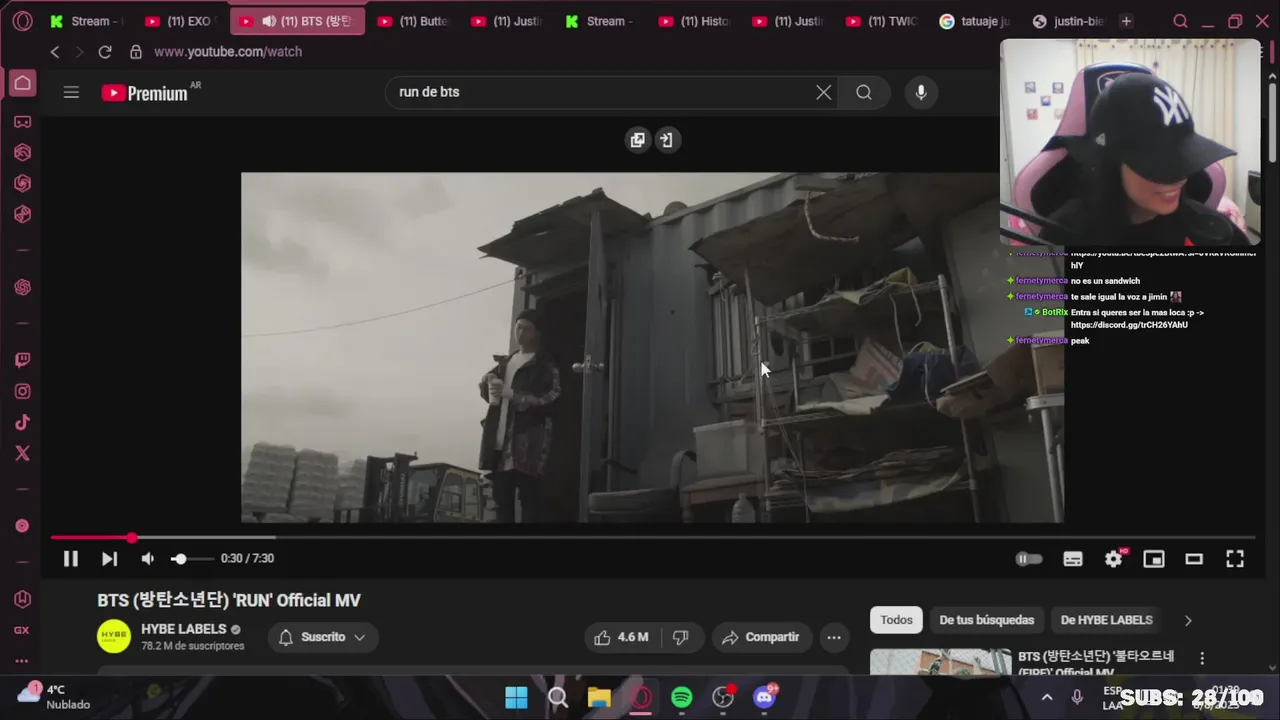The width and height of the screenshot is (1280, 720).
Task: Enable theater mode on the player
Action: coord(1194,559)
